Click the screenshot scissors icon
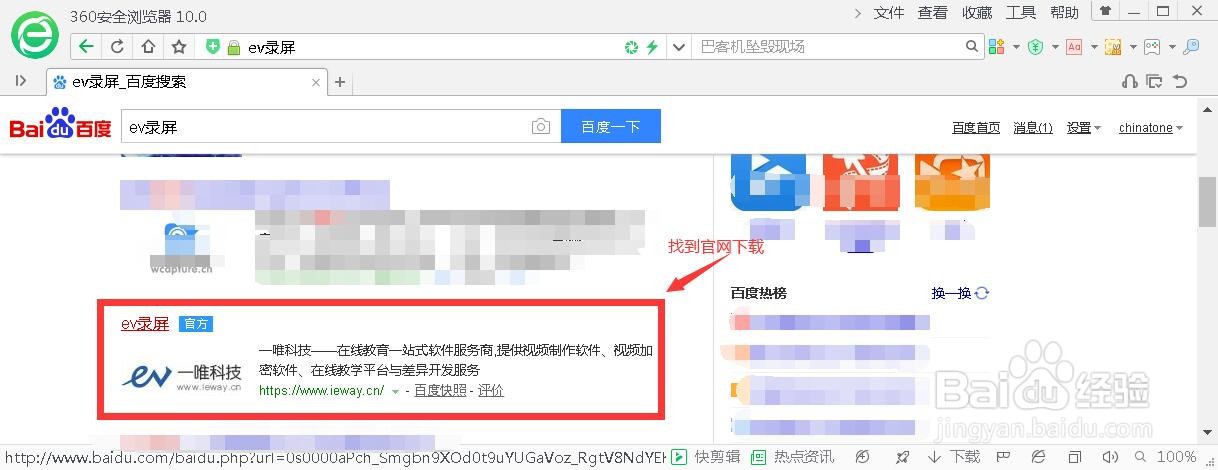This screenshot has width=1218, height=470. pos(1113,46)
